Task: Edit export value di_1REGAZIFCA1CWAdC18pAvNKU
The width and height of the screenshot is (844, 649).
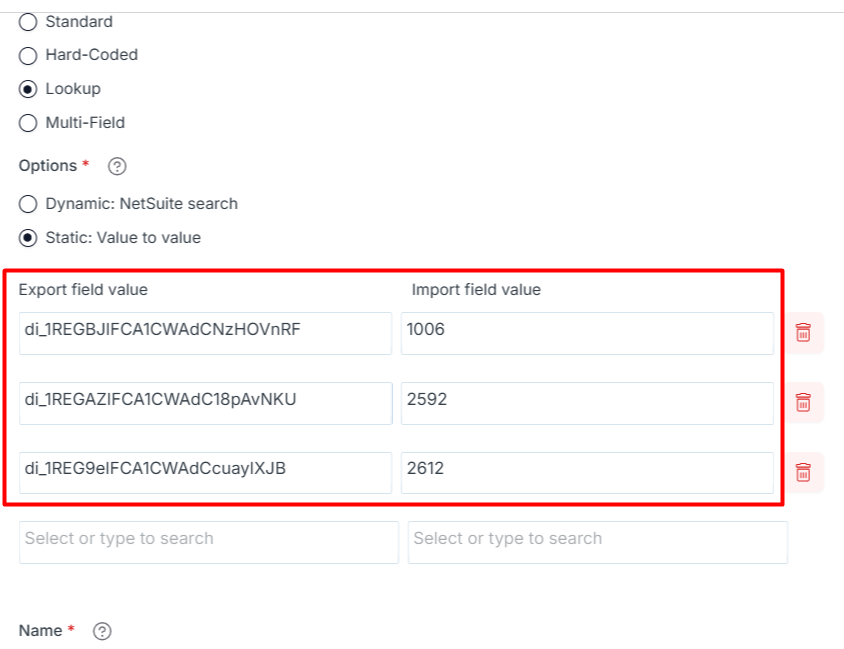Action: (206, 403)
